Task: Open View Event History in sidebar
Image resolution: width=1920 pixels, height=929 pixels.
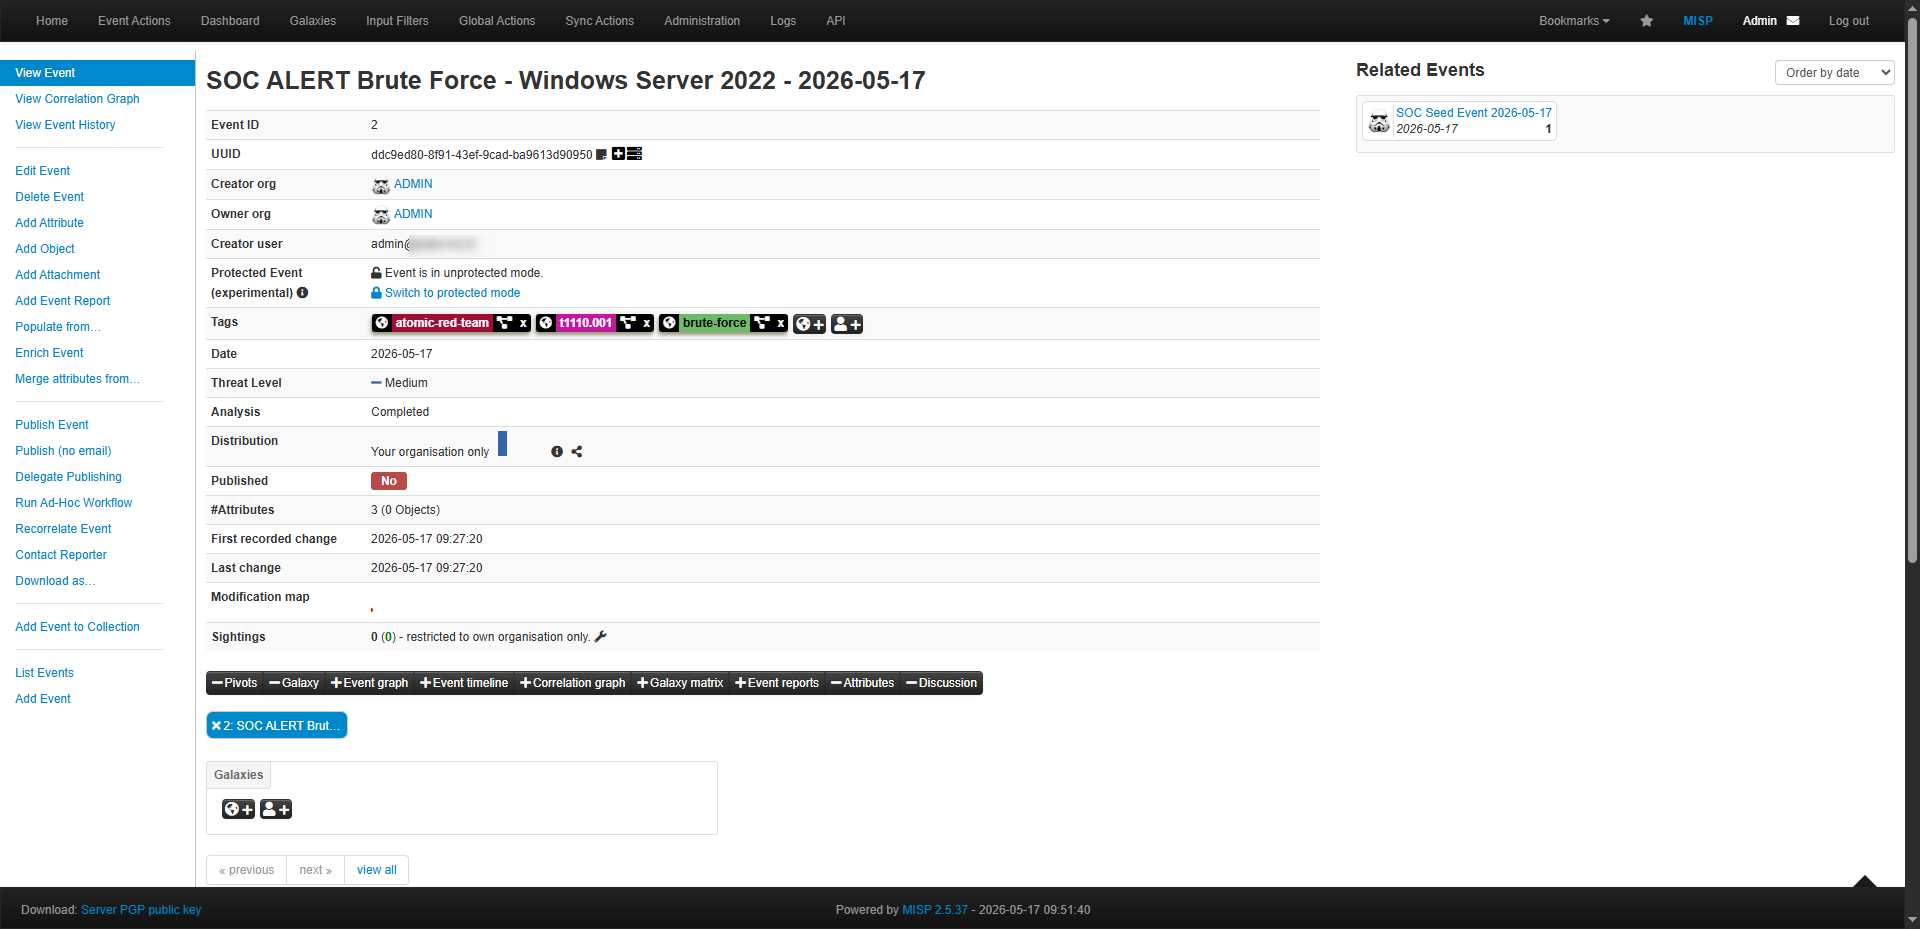Action: pos(65,125)
